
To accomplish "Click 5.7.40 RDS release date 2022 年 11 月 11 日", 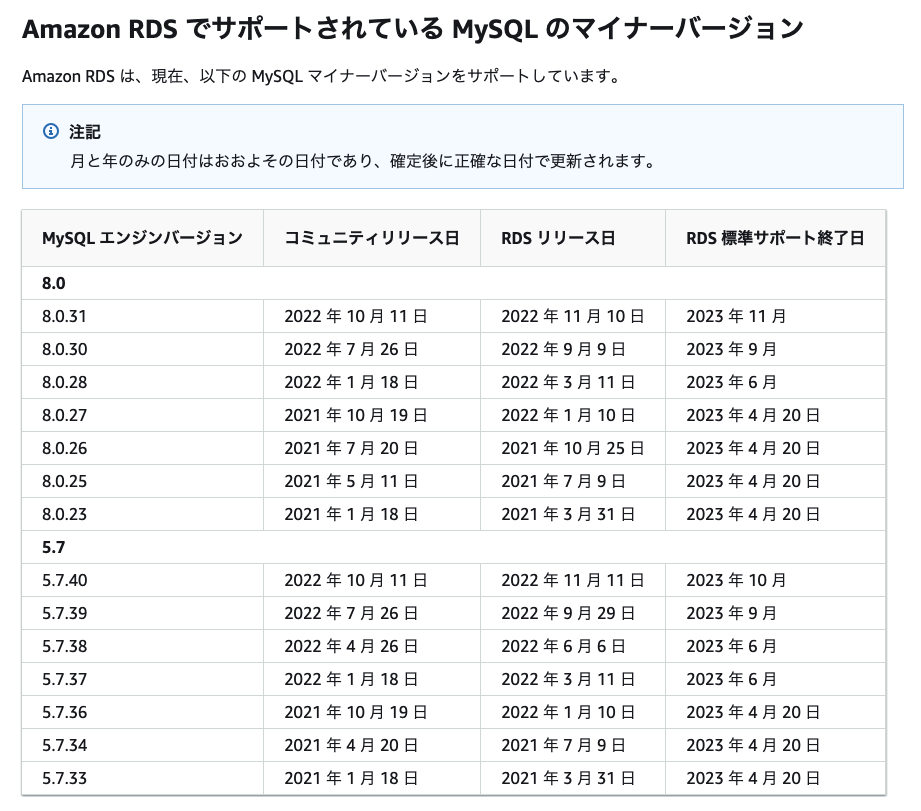I will click(573, 580).
